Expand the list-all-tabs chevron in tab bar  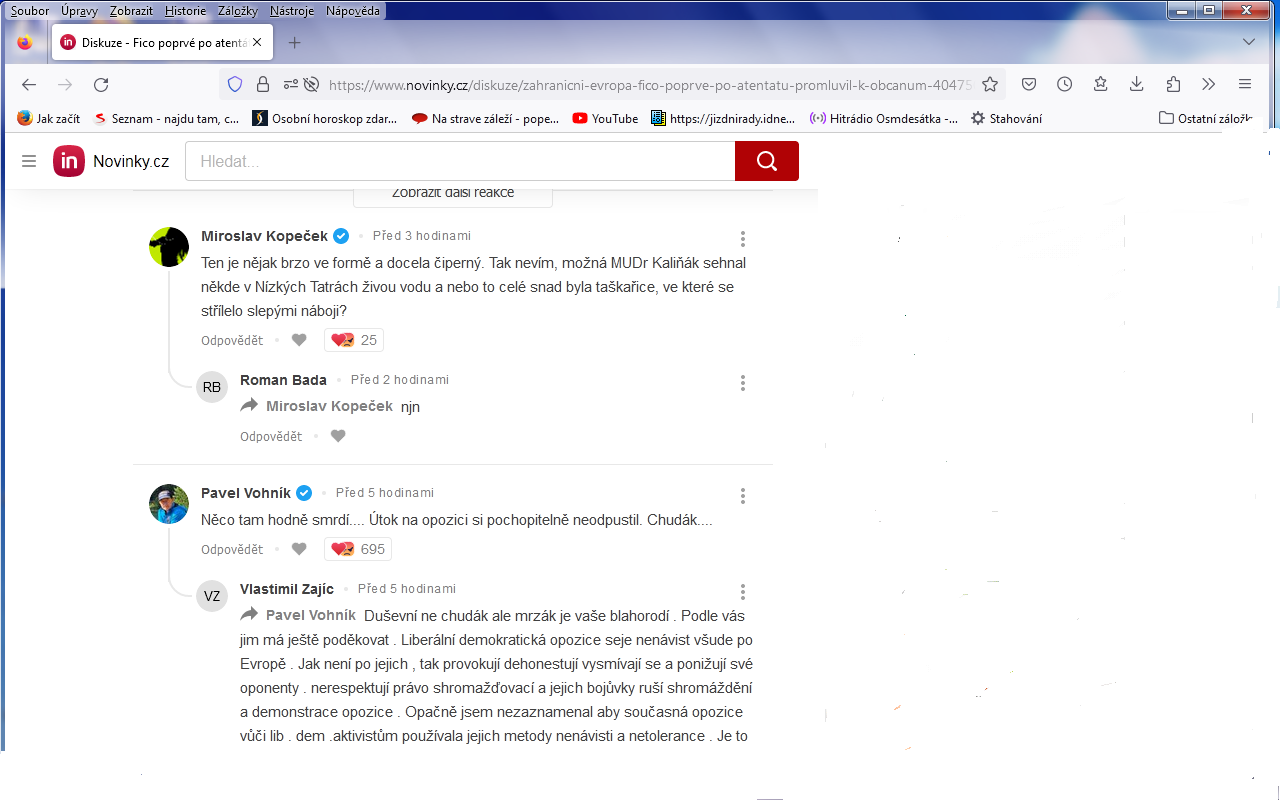pyautogui.click(x=1248, y=42)
